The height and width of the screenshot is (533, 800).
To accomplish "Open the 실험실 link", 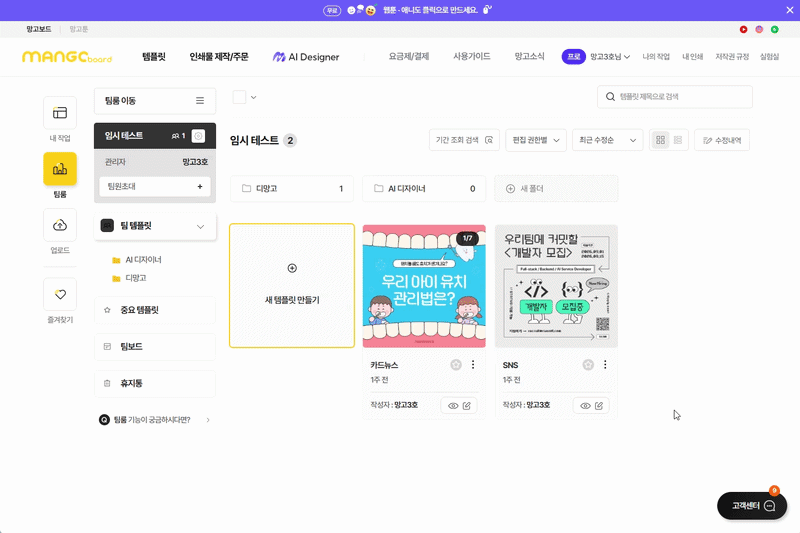I will [x=769, y=57].
